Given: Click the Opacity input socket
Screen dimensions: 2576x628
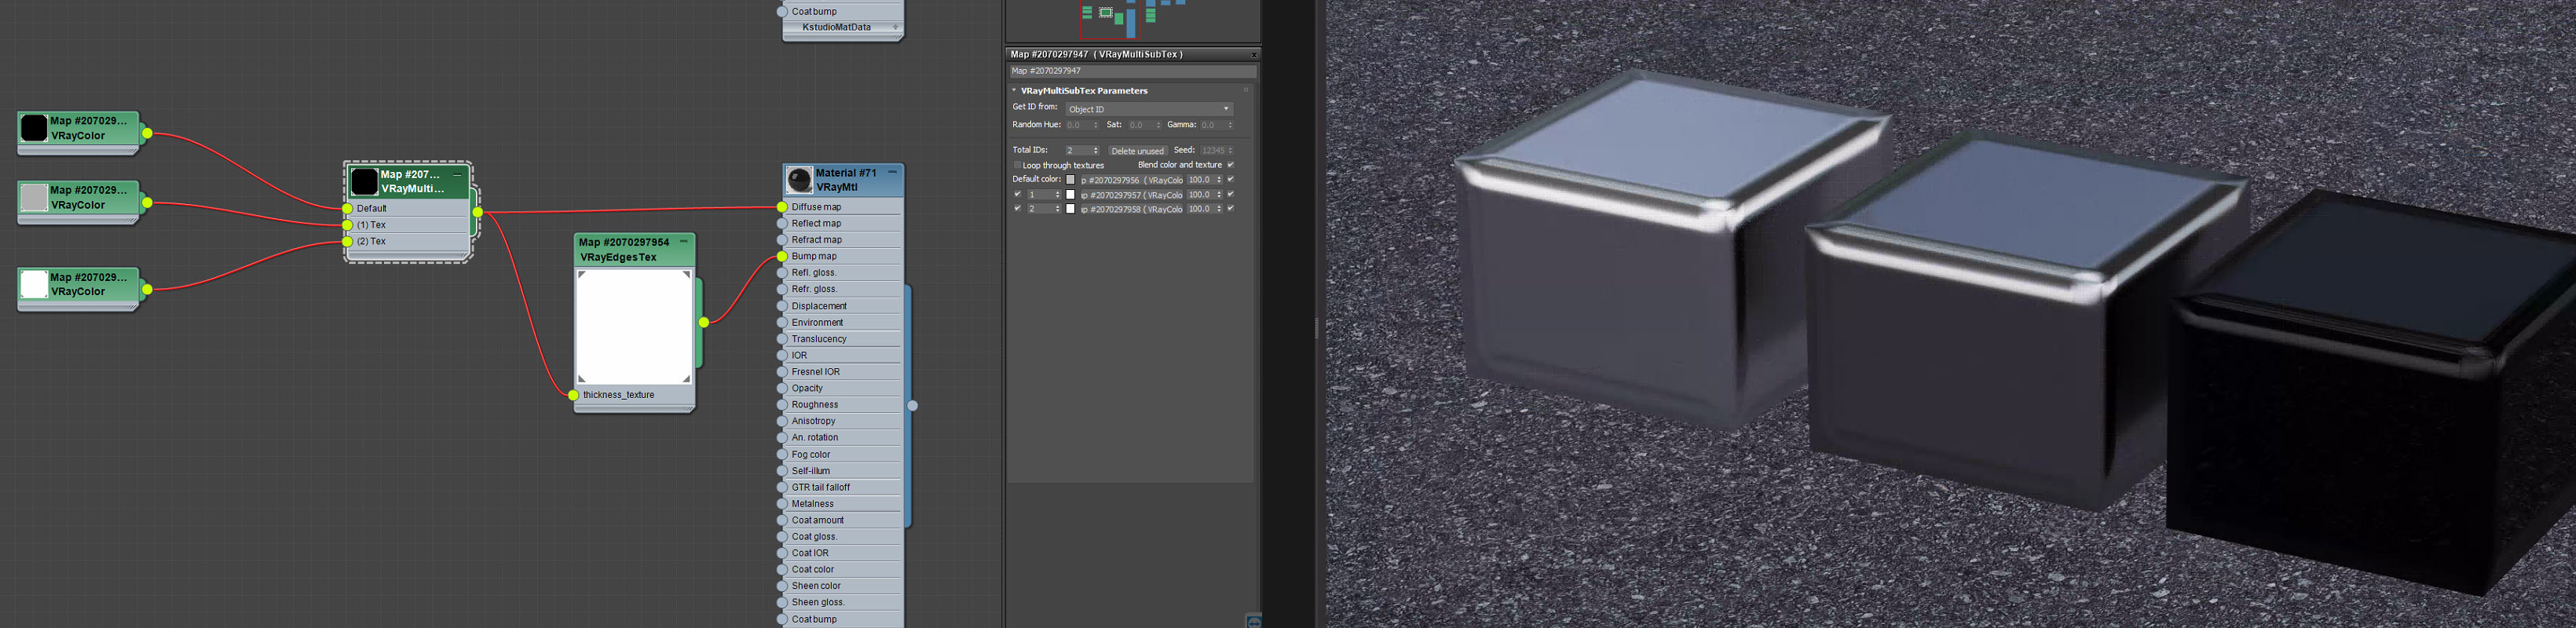Looking at the screenshot, I should [x=782, y=389].
